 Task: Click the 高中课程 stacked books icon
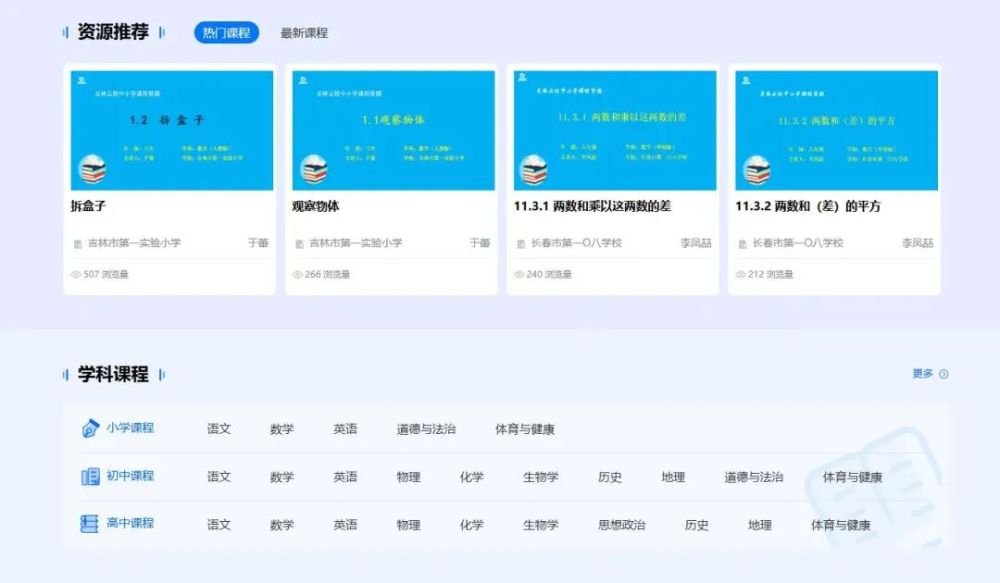(x=90, y=524)
